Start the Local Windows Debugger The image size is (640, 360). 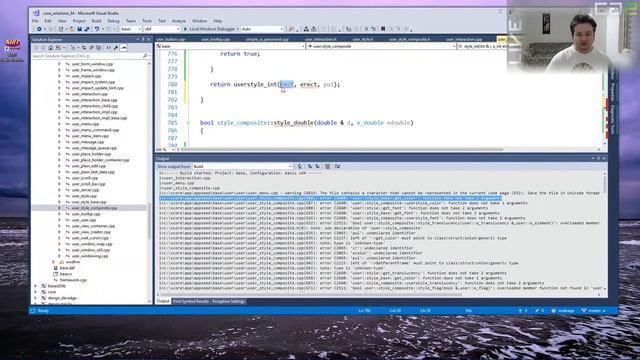click(210, 29)
